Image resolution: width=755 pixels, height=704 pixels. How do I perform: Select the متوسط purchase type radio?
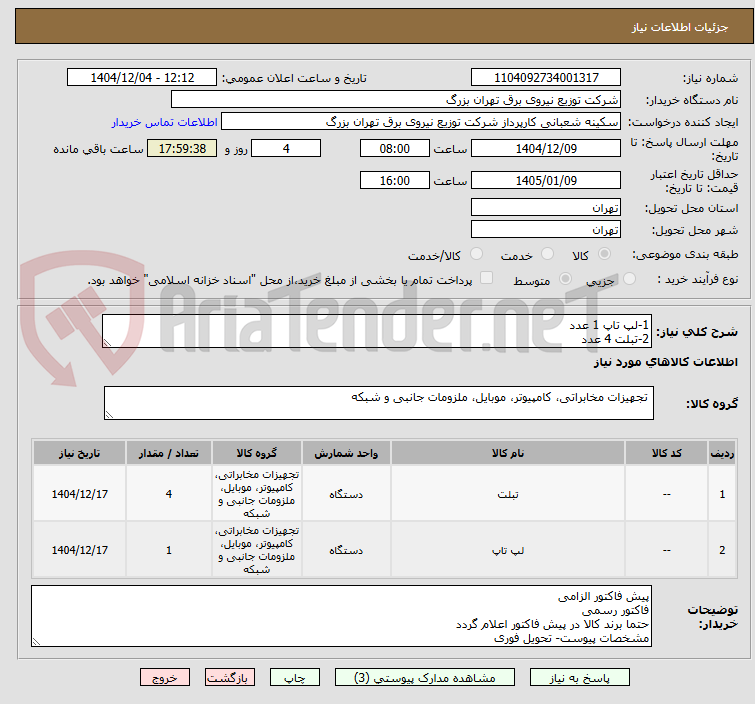565,279
